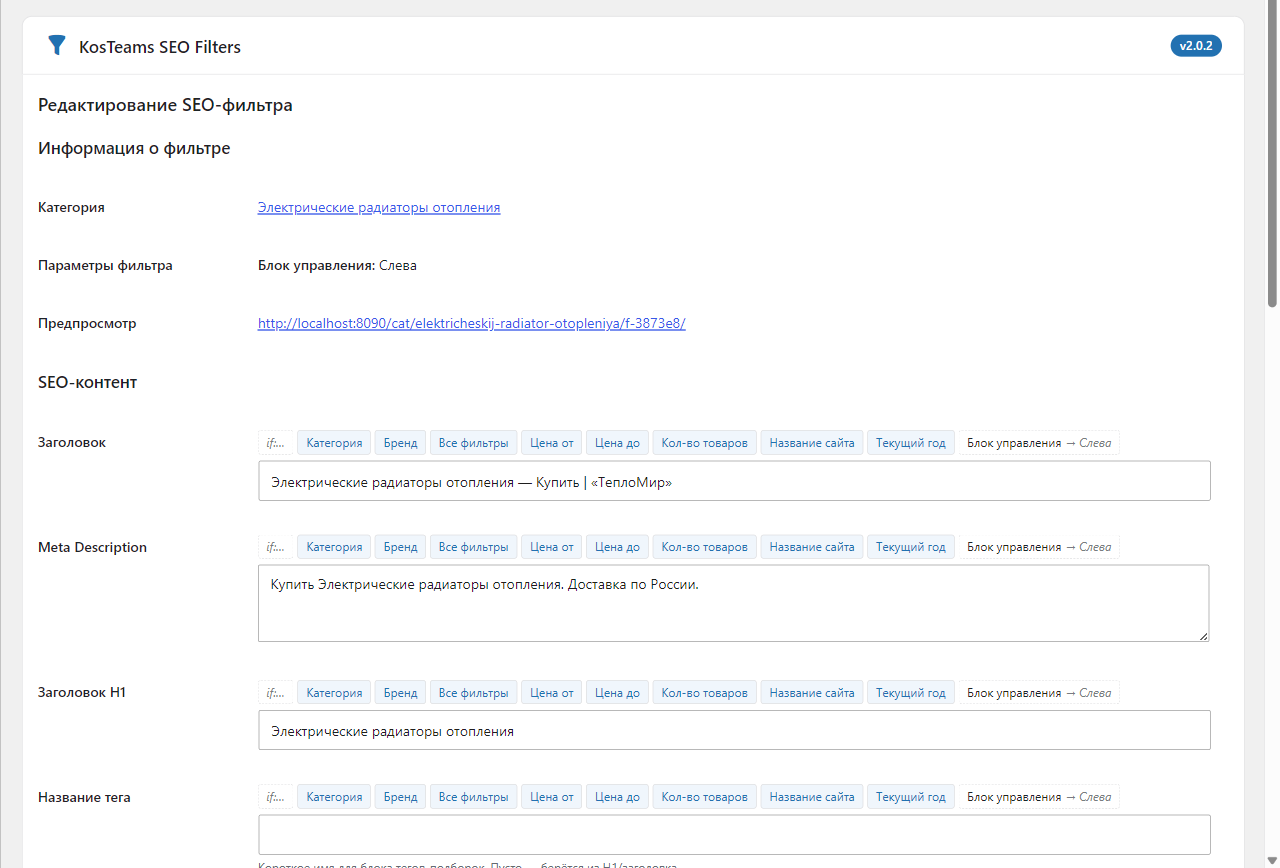
Task: Insert Кол-во товаров tag in Meta Description row
Action: tap(705, 547)
